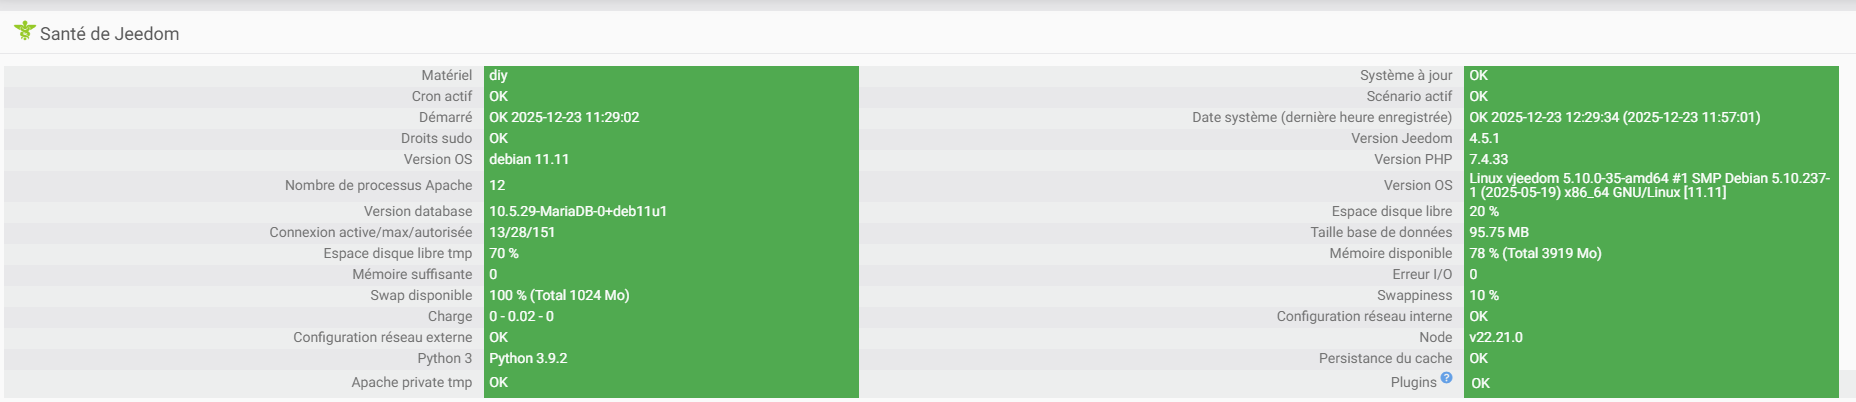Screen dimensions: 1856x402
Task: Select the Matériel value cell showing diy
Action: pyautogui.click(x=498, y=75)
